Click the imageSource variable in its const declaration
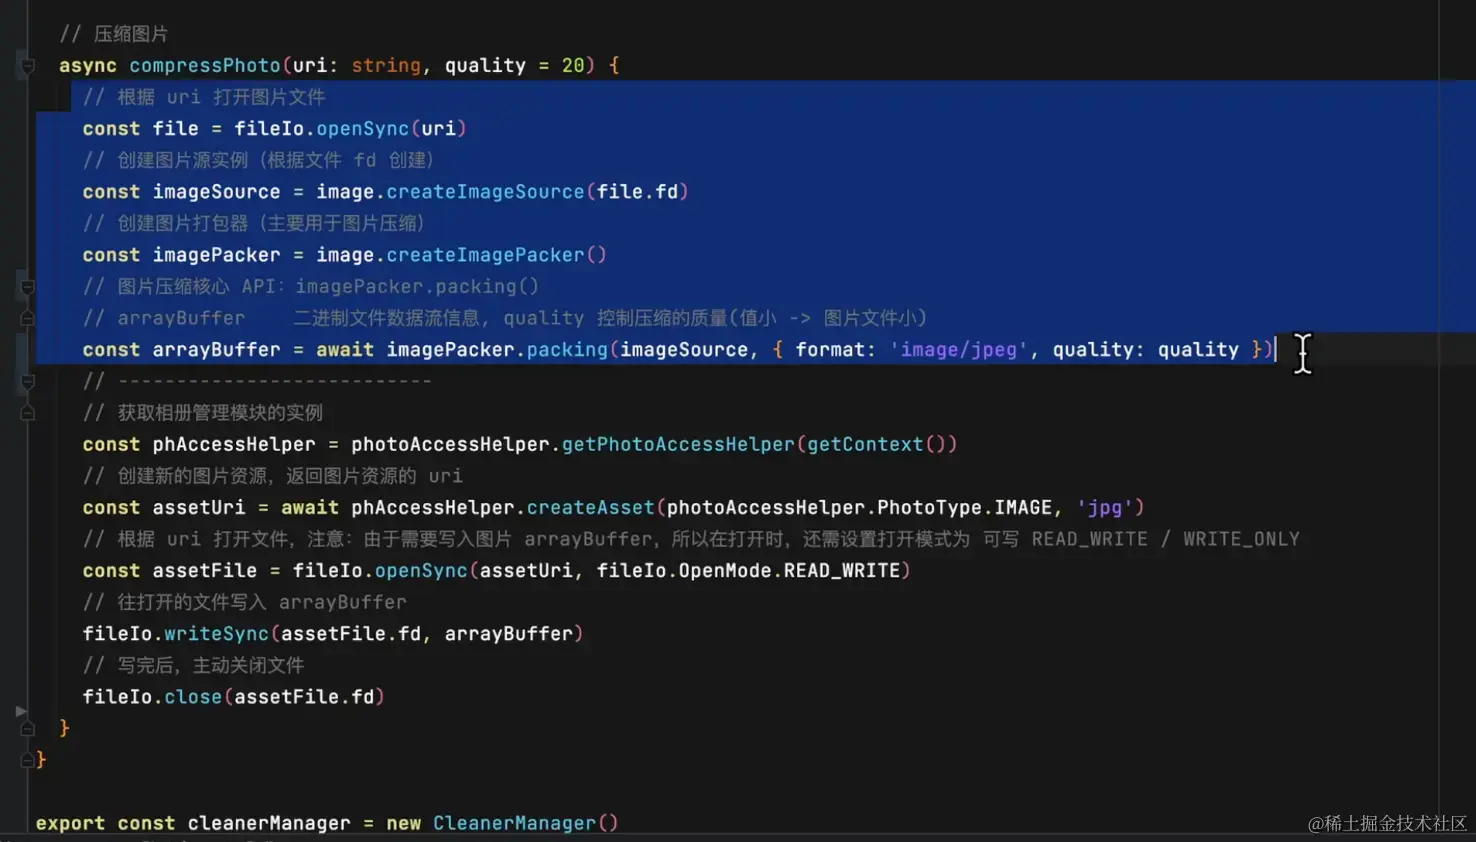1476x842 pixels. pyautogui.click(x=217, y=192)
